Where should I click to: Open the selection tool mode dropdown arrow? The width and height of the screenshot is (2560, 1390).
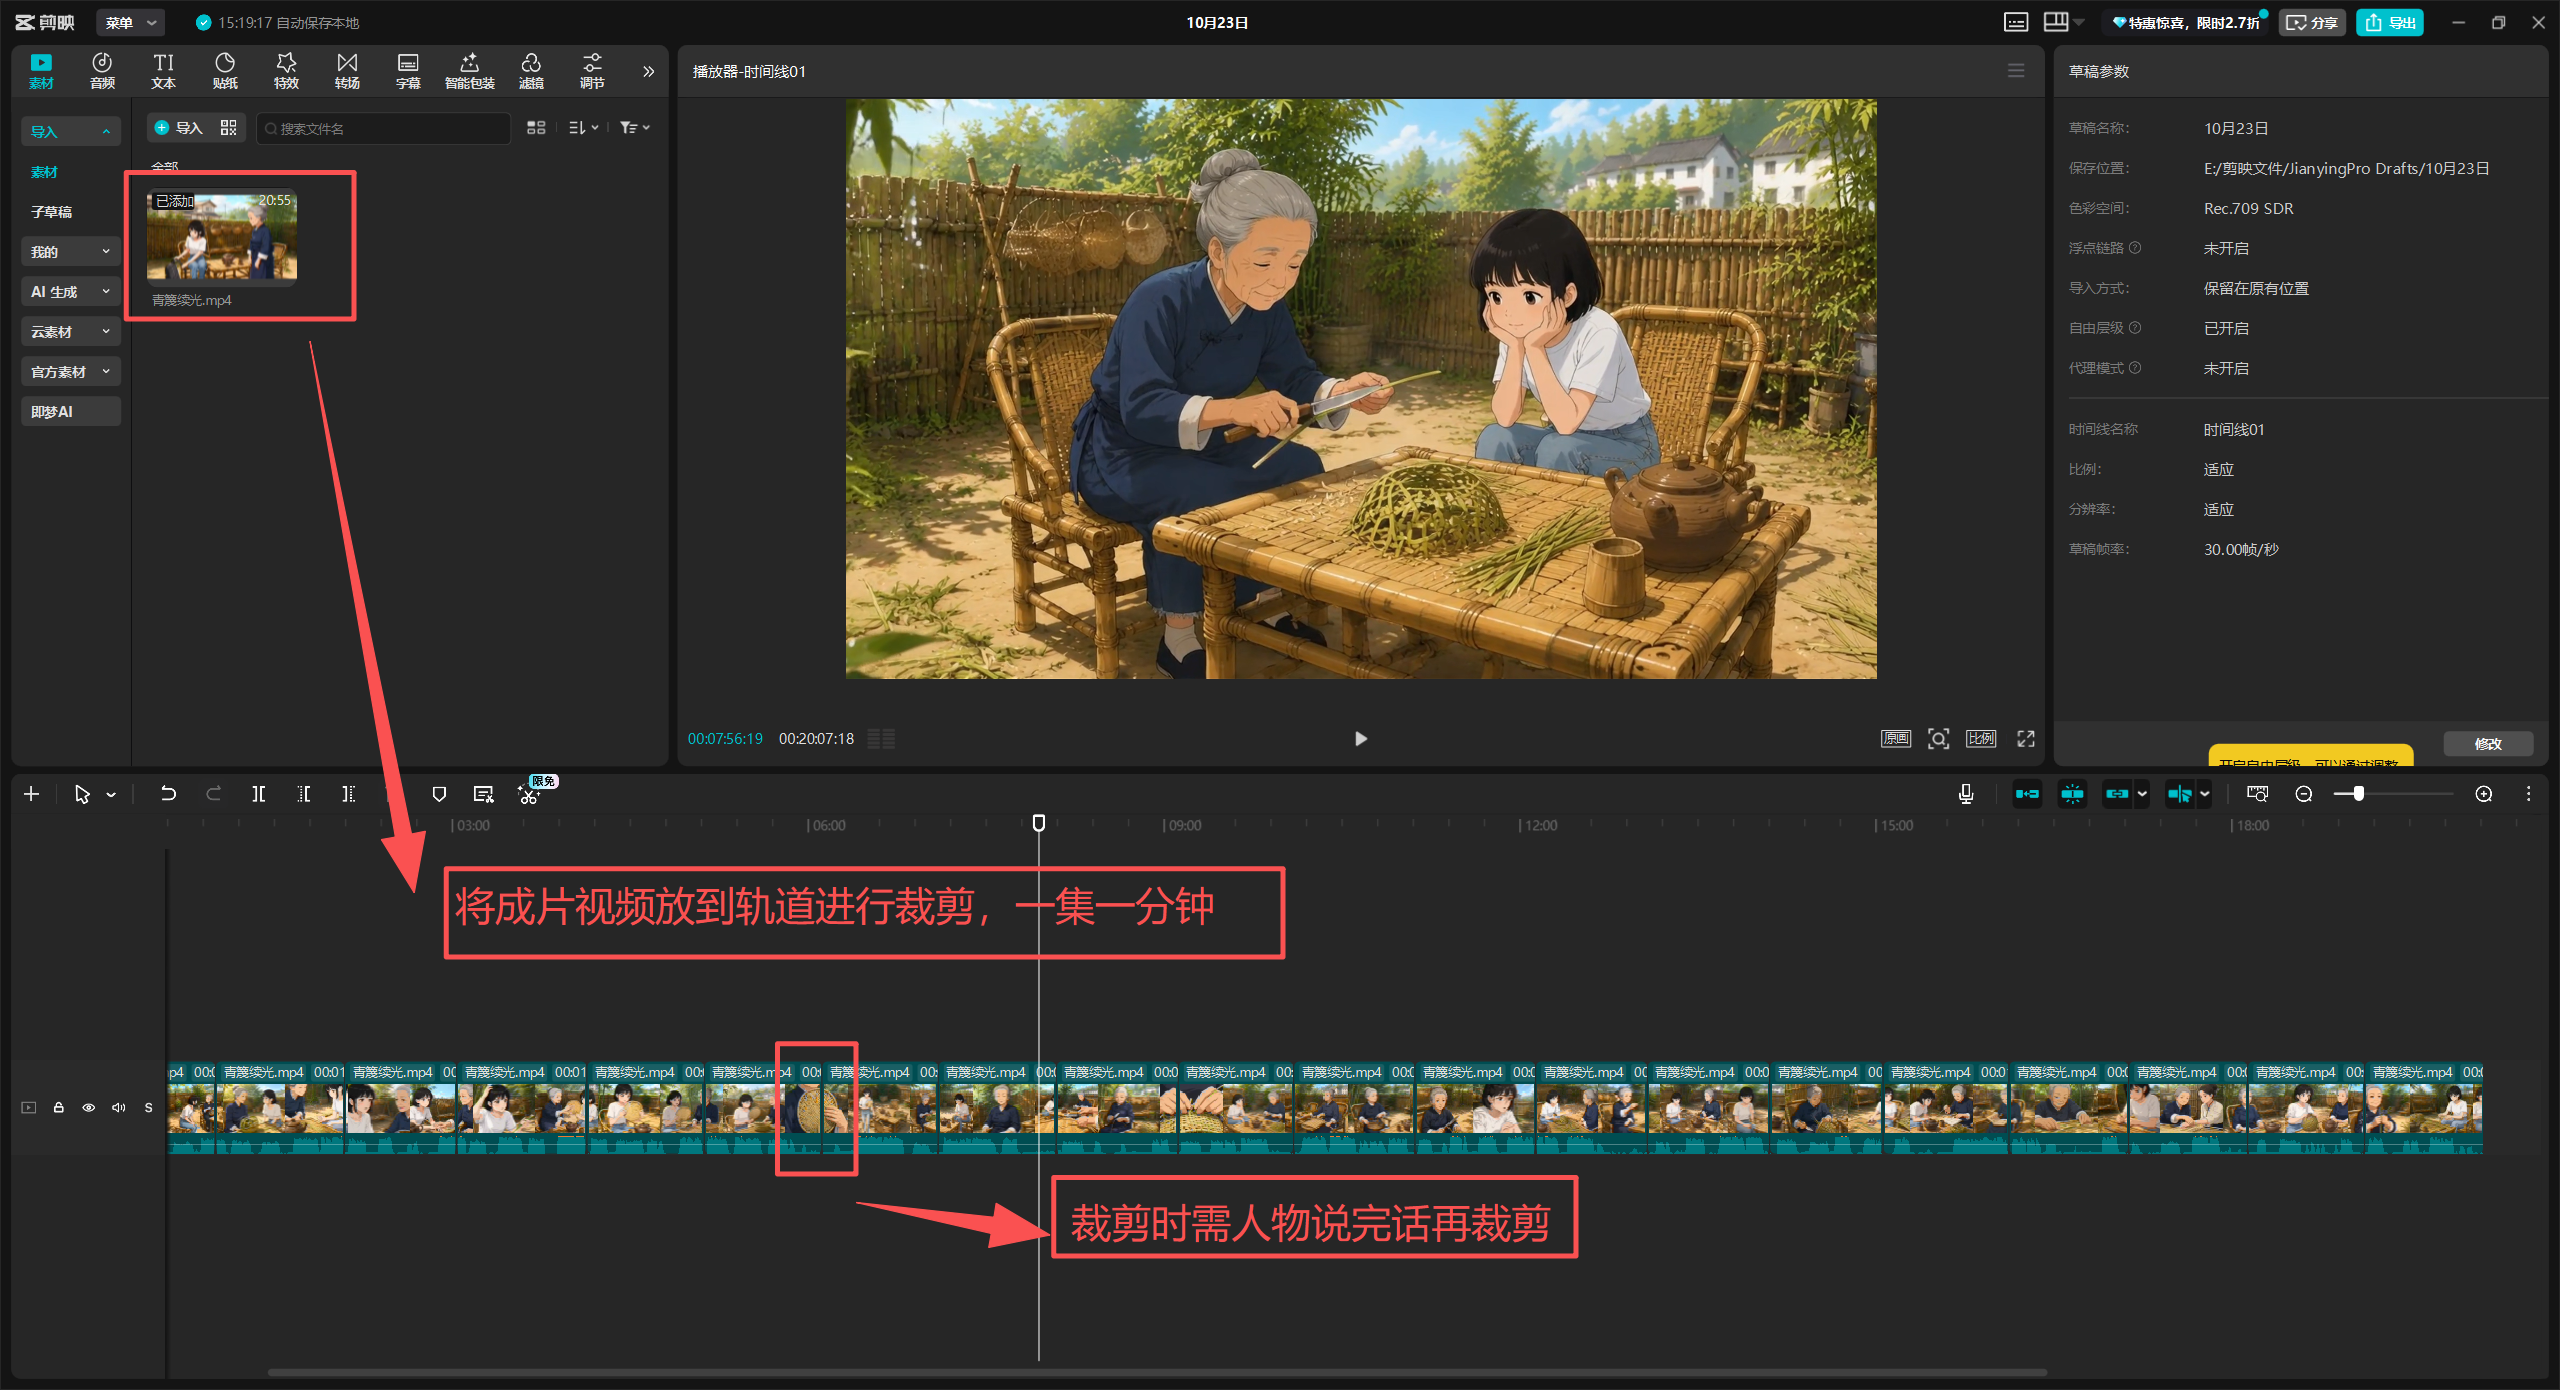coord(111,794)
